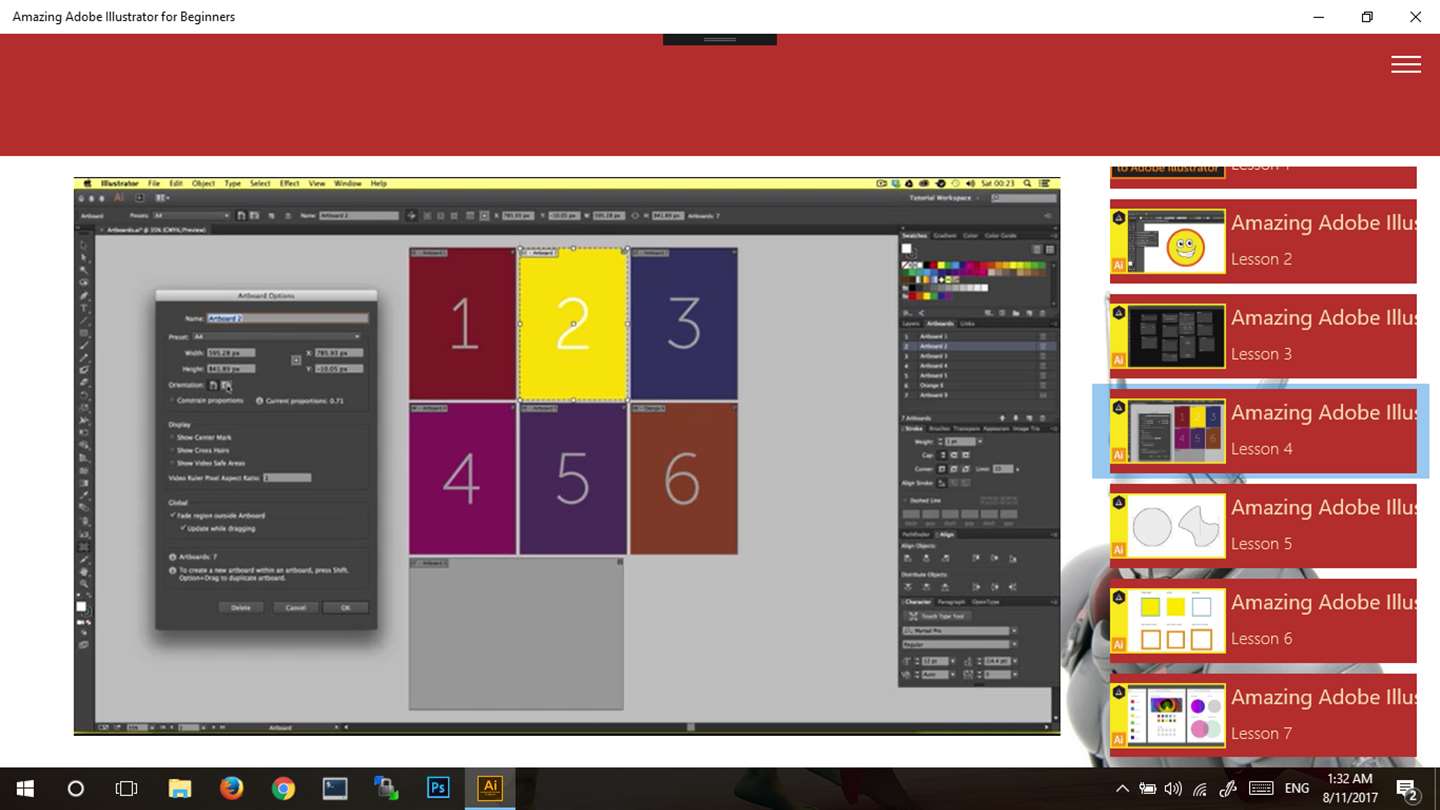
Task: Click the Width field in Artboard Options
Action: [231, 353]
